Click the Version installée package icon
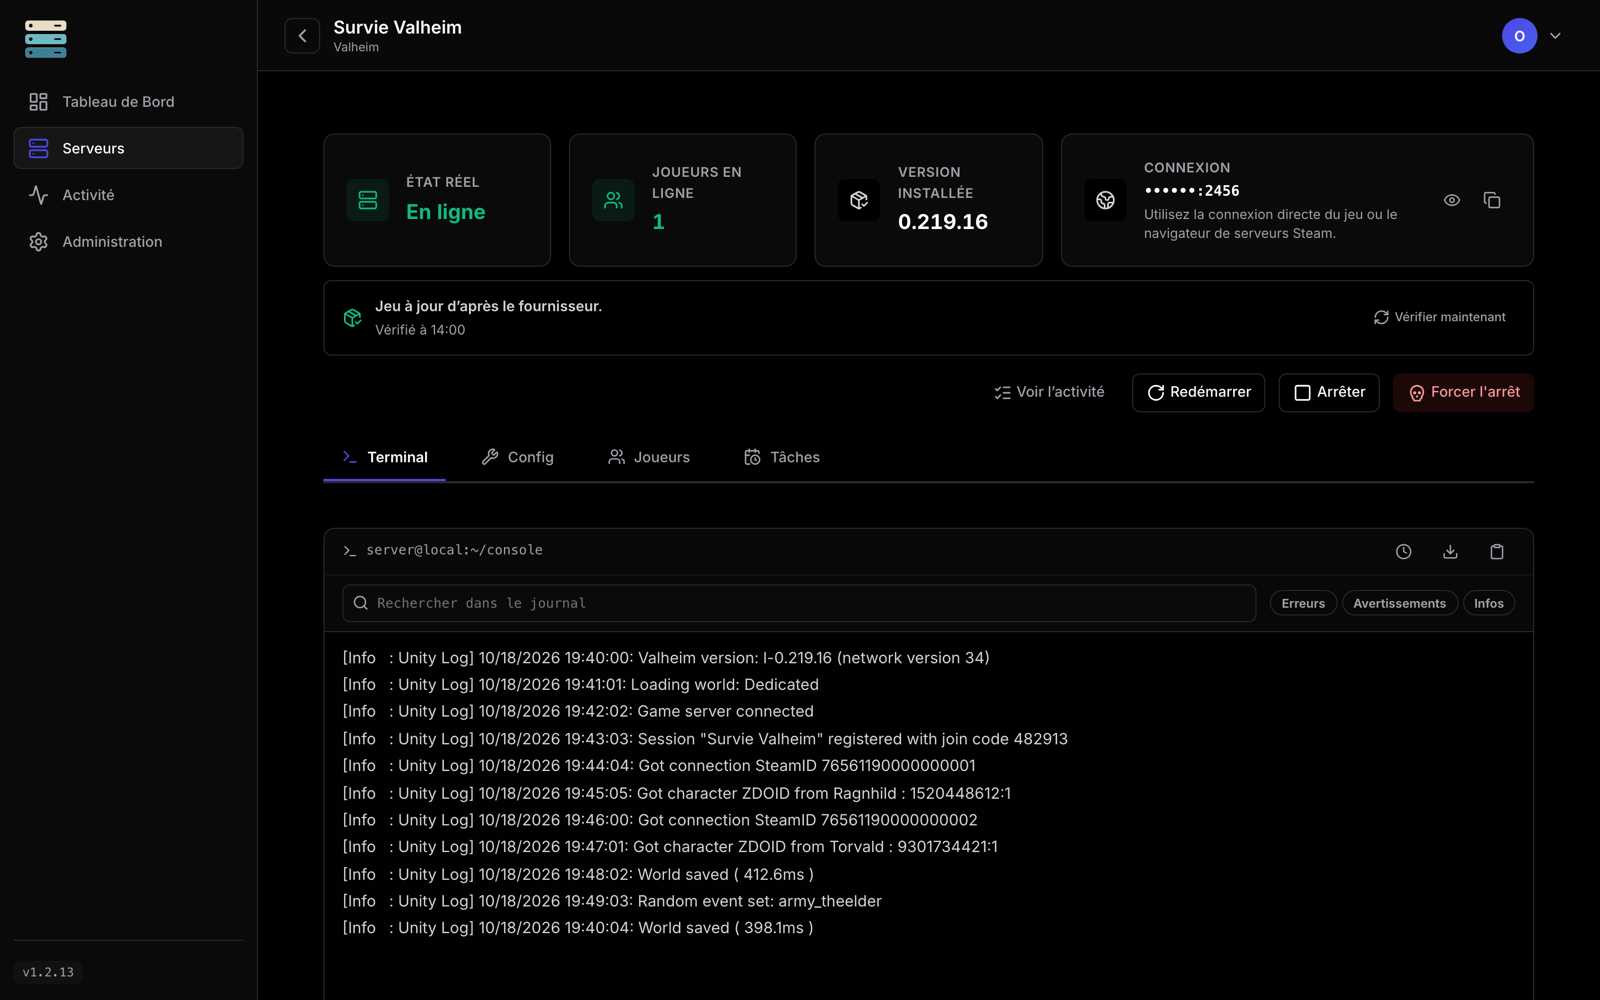The width and height of the screenshot is (1600, 1000). 859,200
